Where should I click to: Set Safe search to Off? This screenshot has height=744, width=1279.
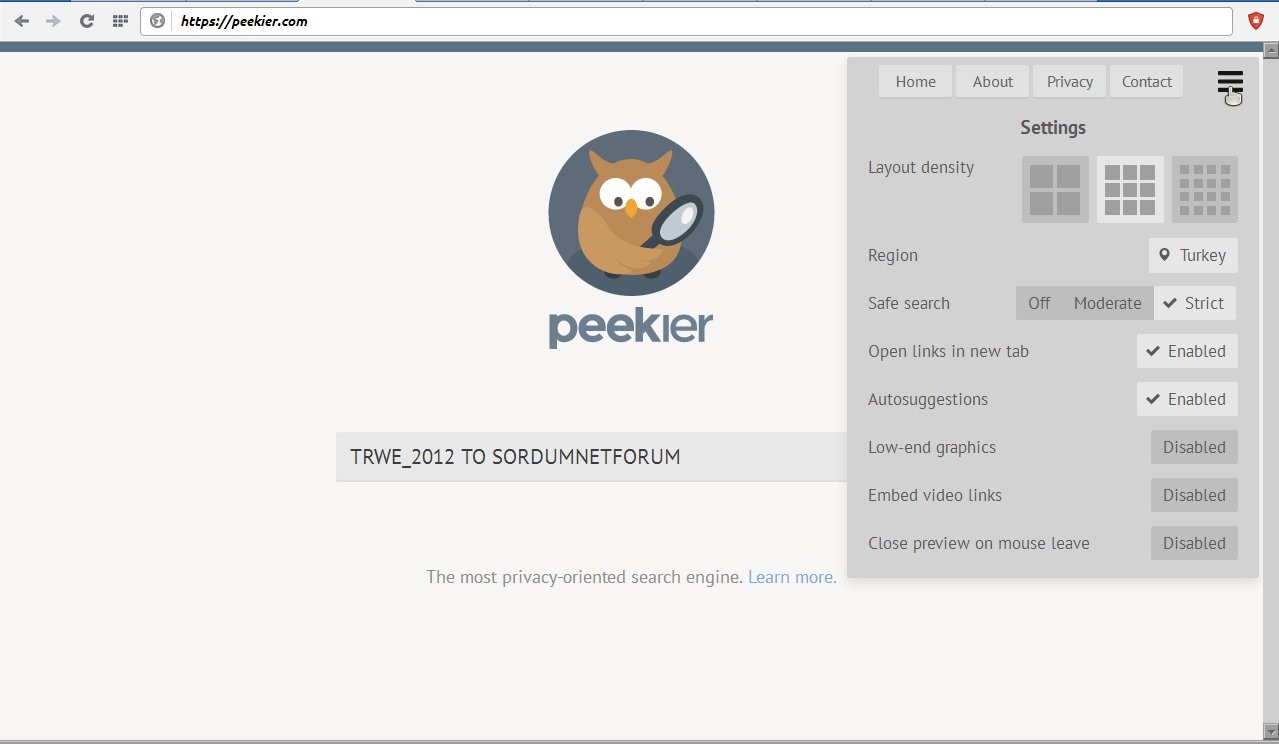1039,303
